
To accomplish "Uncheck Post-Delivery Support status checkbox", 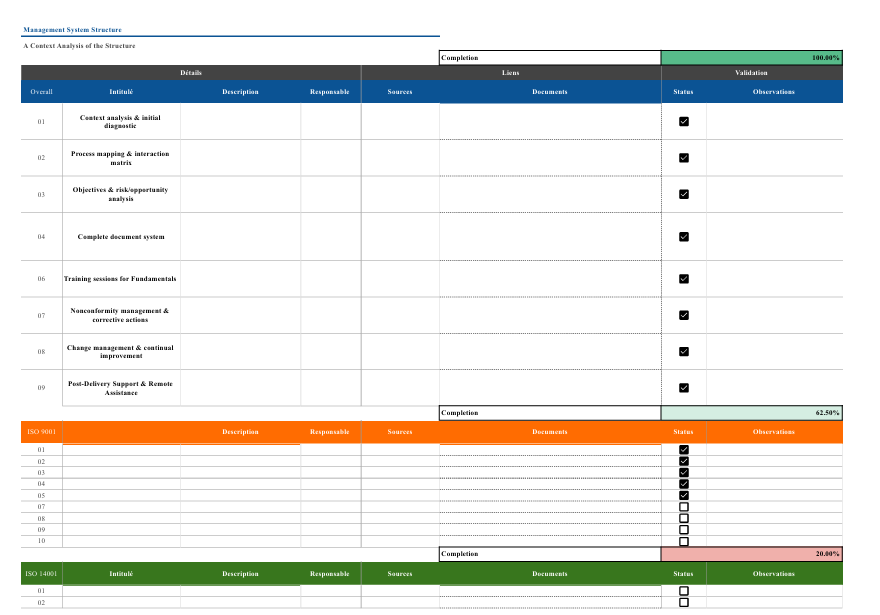I will 684,388.
